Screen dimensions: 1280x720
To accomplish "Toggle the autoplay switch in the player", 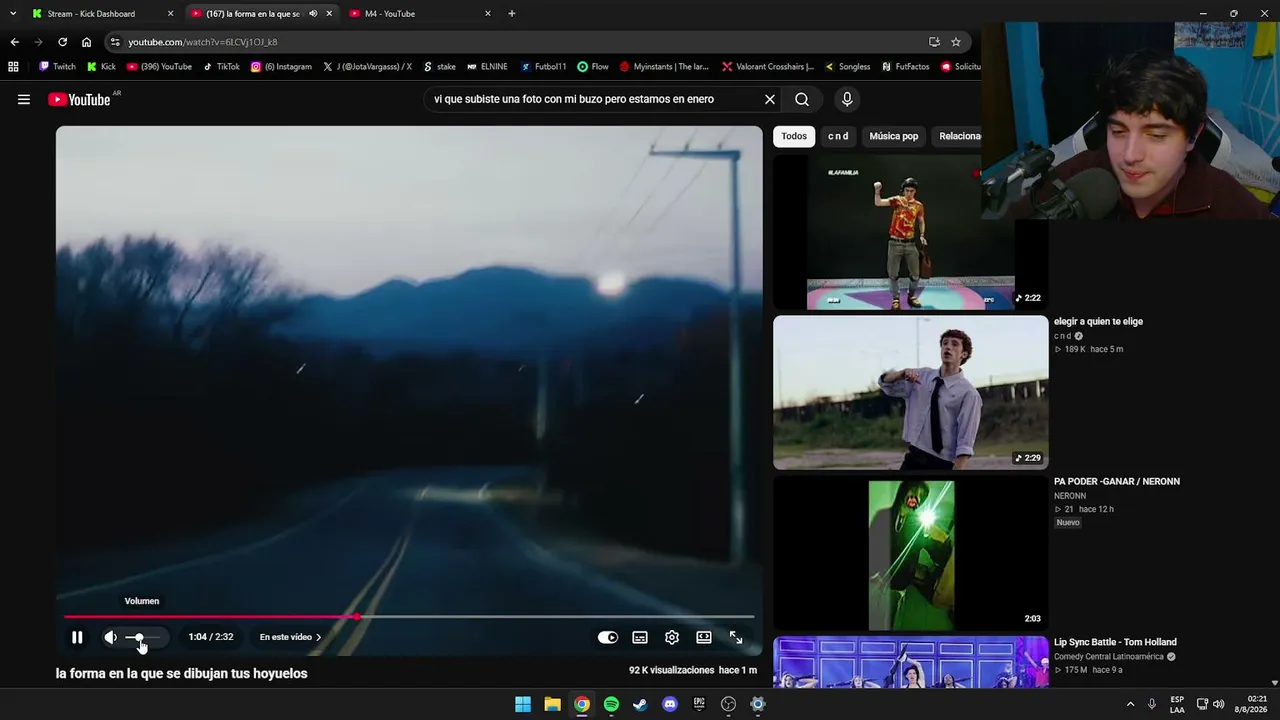I will pos(608,637).
